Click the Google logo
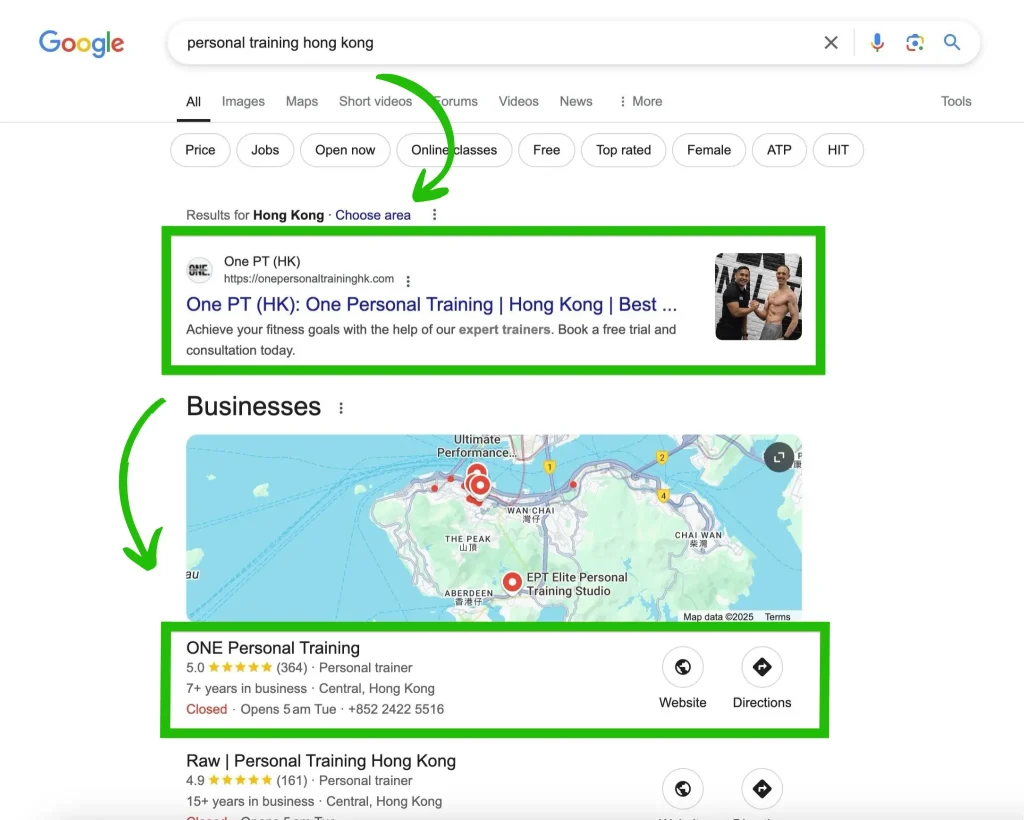The width and height of the screenshot is (1024, 820). pos(81,43)
